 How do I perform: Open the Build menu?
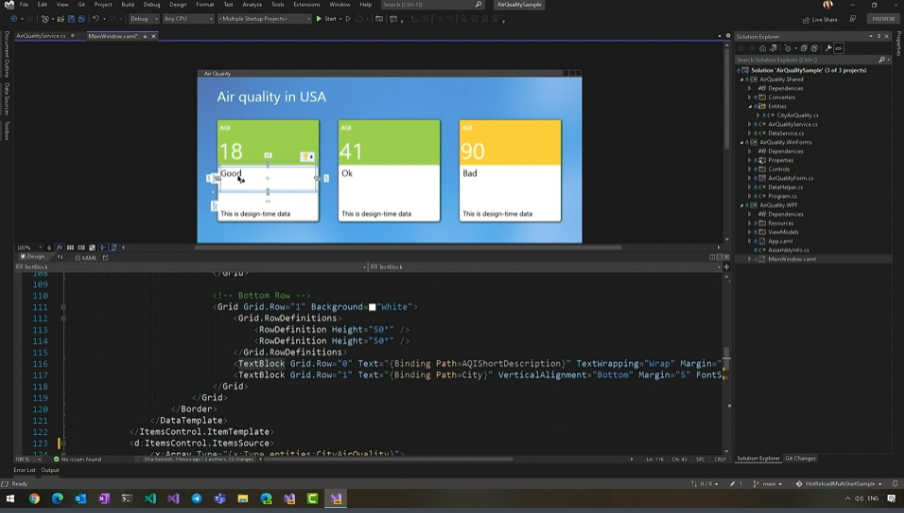coord(127,5)
